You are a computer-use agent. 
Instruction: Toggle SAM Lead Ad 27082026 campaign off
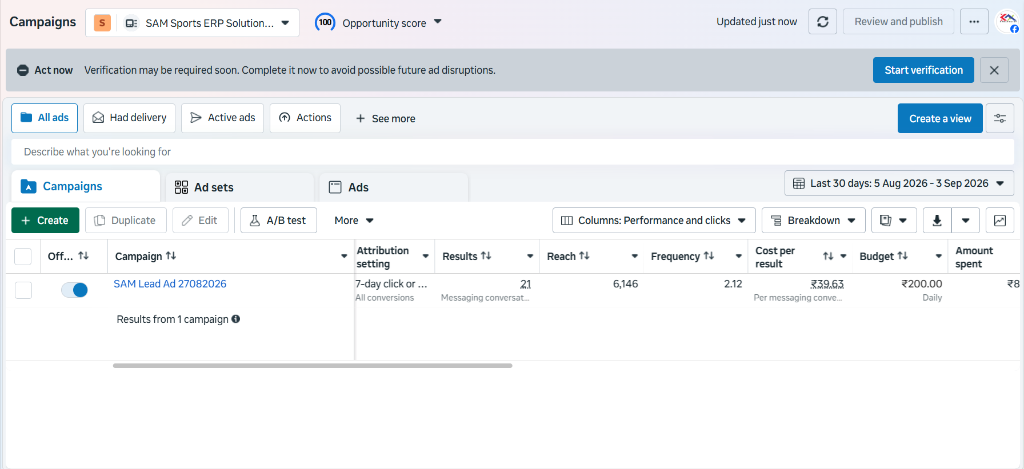74,290
